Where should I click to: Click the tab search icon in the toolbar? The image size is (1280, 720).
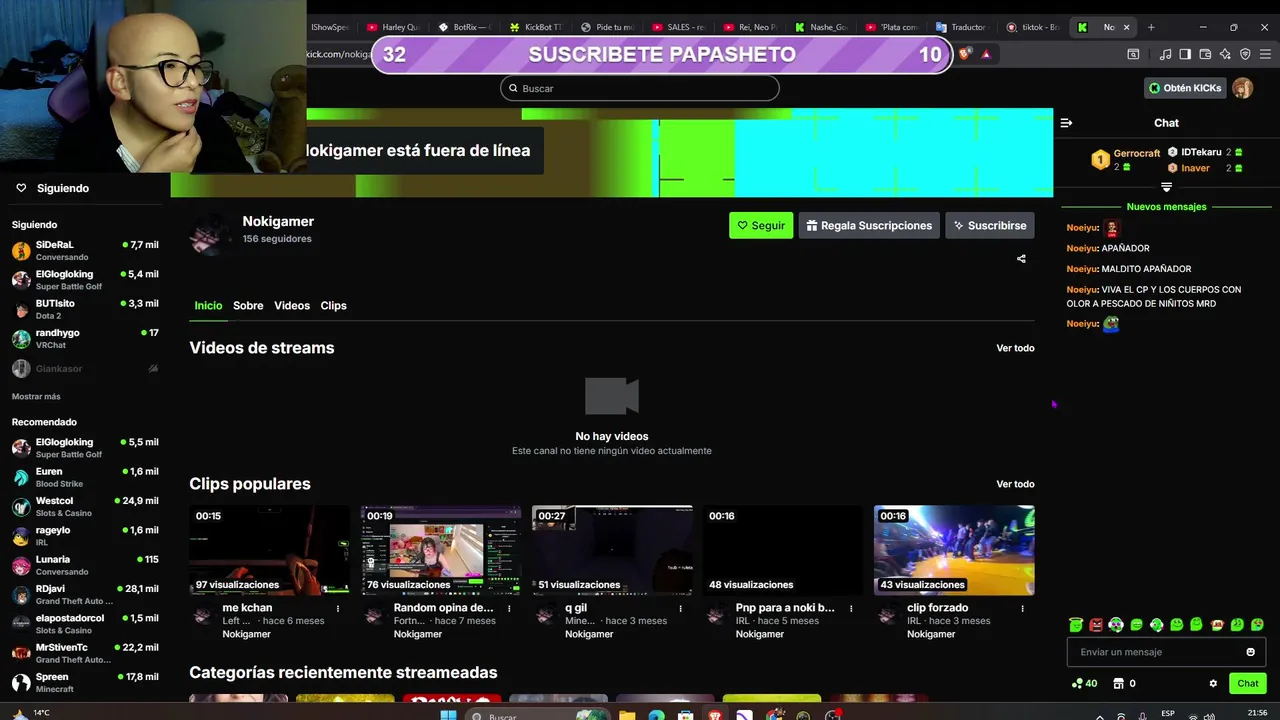1133,54
